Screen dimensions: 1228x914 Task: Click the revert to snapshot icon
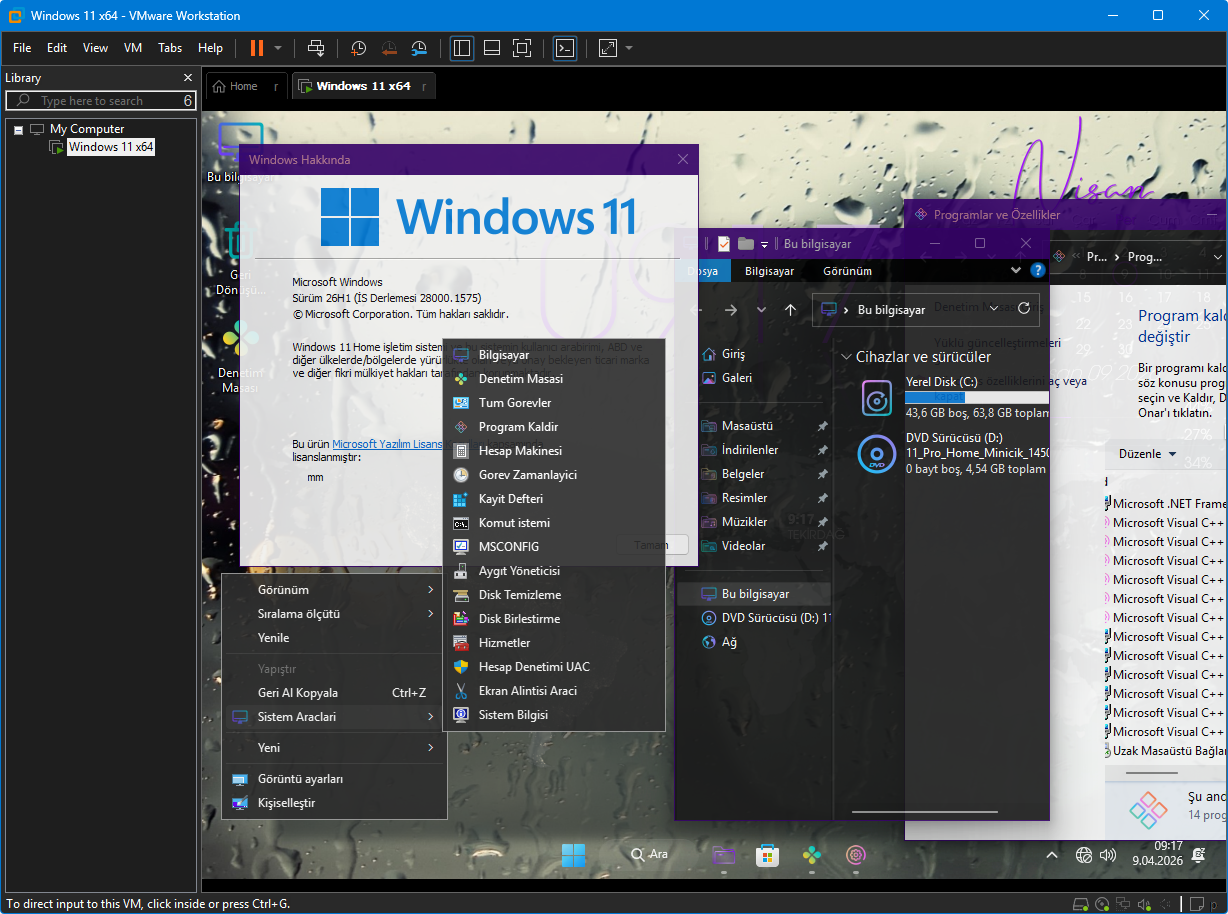point(389,48)
